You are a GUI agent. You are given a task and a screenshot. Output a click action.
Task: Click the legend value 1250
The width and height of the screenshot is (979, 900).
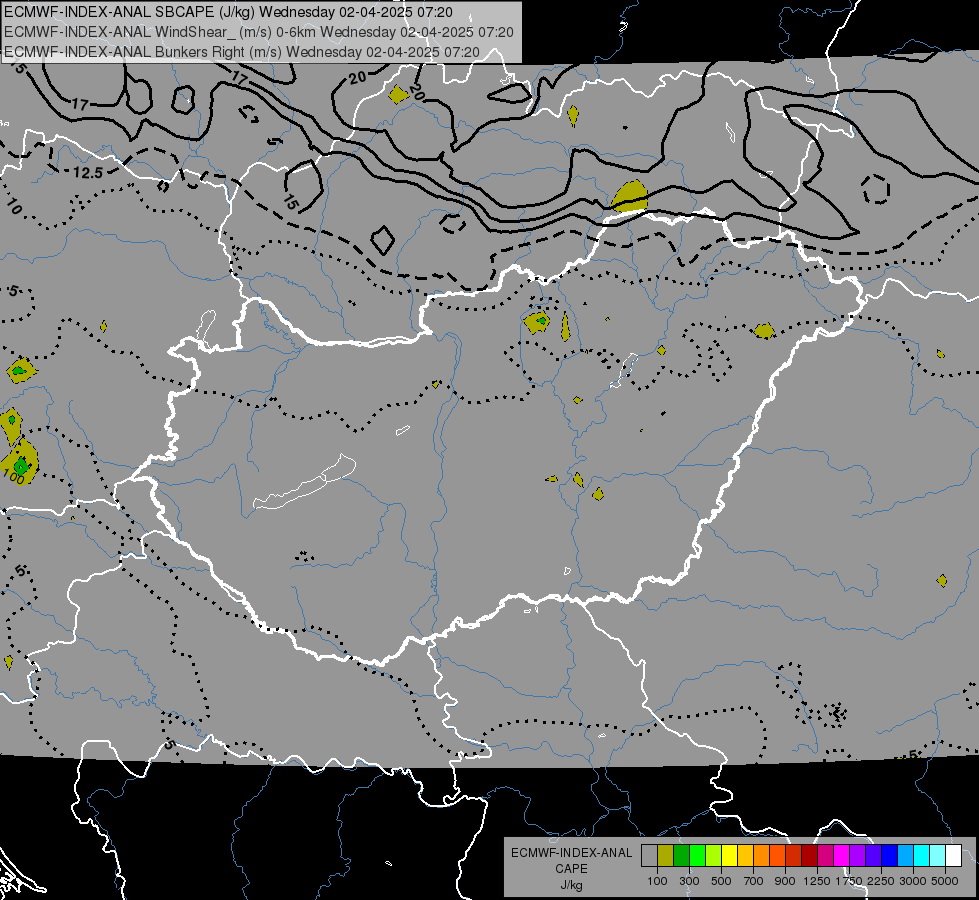(x=817, y=881)
